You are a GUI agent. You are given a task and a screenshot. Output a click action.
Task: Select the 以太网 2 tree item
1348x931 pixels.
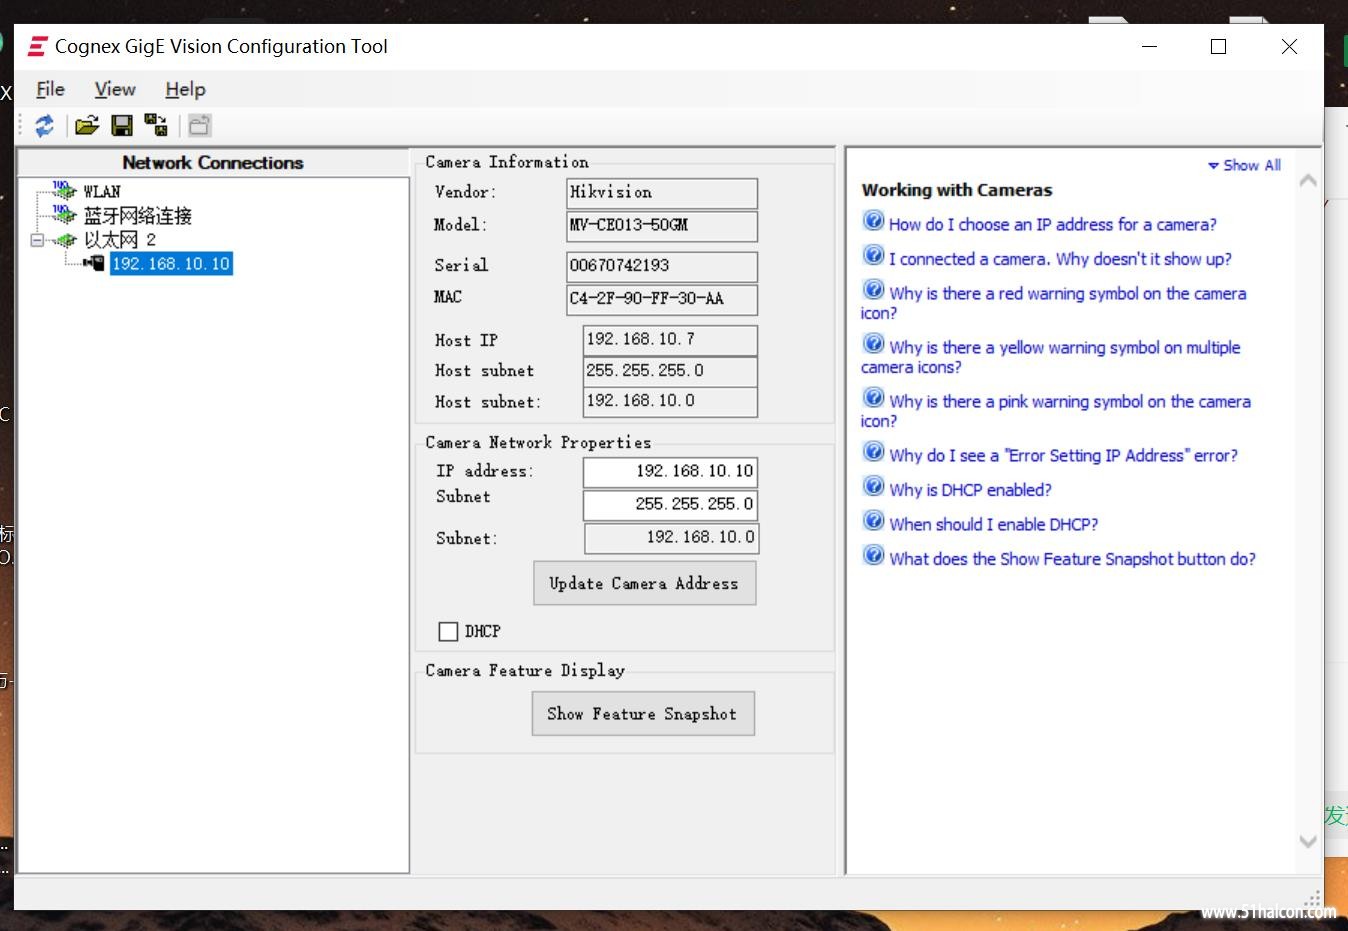point(120,240)
